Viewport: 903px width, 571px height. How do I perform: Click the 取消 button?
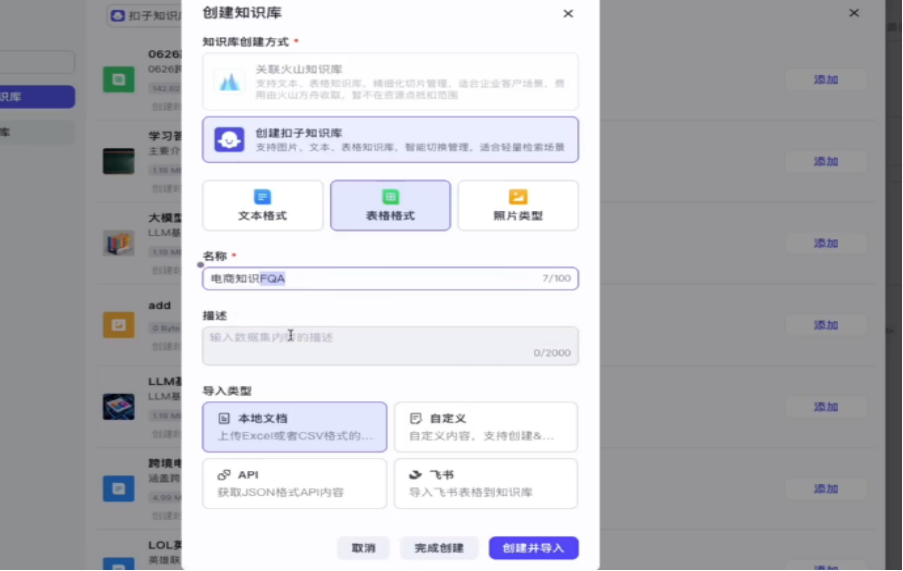[363, 548]
